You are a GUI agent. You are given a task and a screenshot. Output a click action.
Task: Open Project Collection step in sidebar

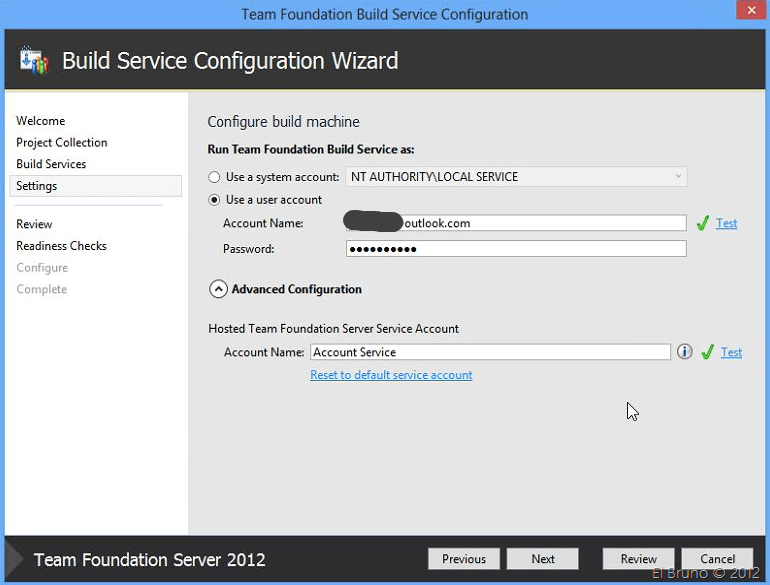62,143
